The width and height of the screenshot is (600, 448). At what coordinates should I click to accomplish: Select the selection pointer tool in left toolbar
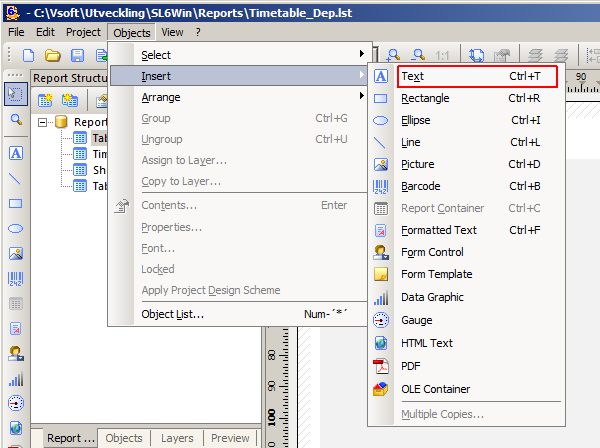(16, 94)
